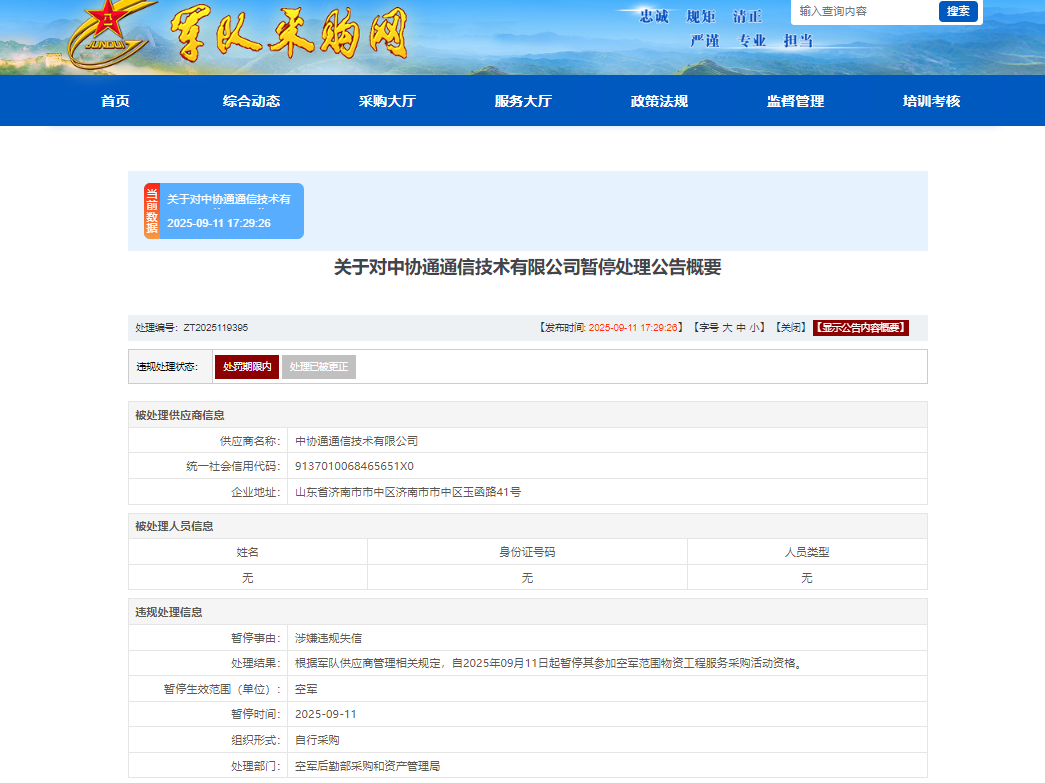Click the 忠诚 motto text in header
Image resolution: width=1045 pixels, height=783 pixels.
point(654,17)
